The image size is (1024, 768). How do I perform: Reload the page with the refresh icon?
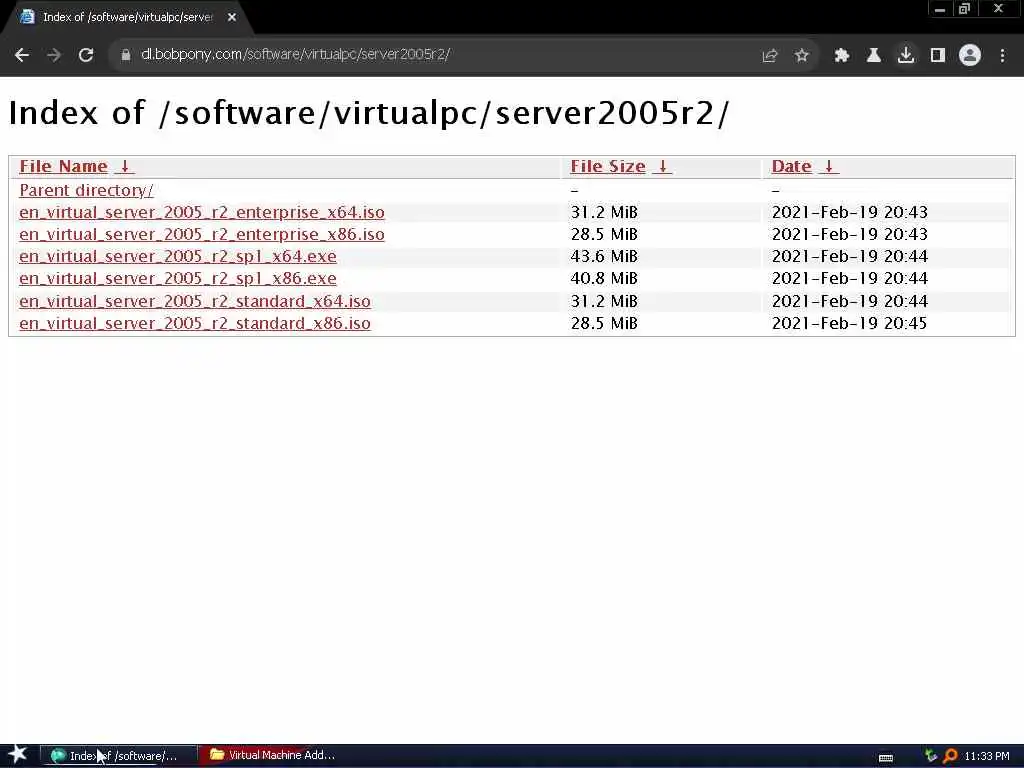86,56
